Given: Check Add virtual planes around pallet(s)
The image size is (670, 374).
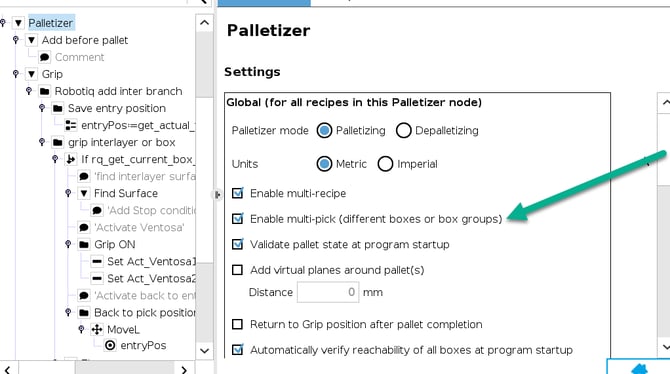Looking at the screenshot, I should pos(238,270).
